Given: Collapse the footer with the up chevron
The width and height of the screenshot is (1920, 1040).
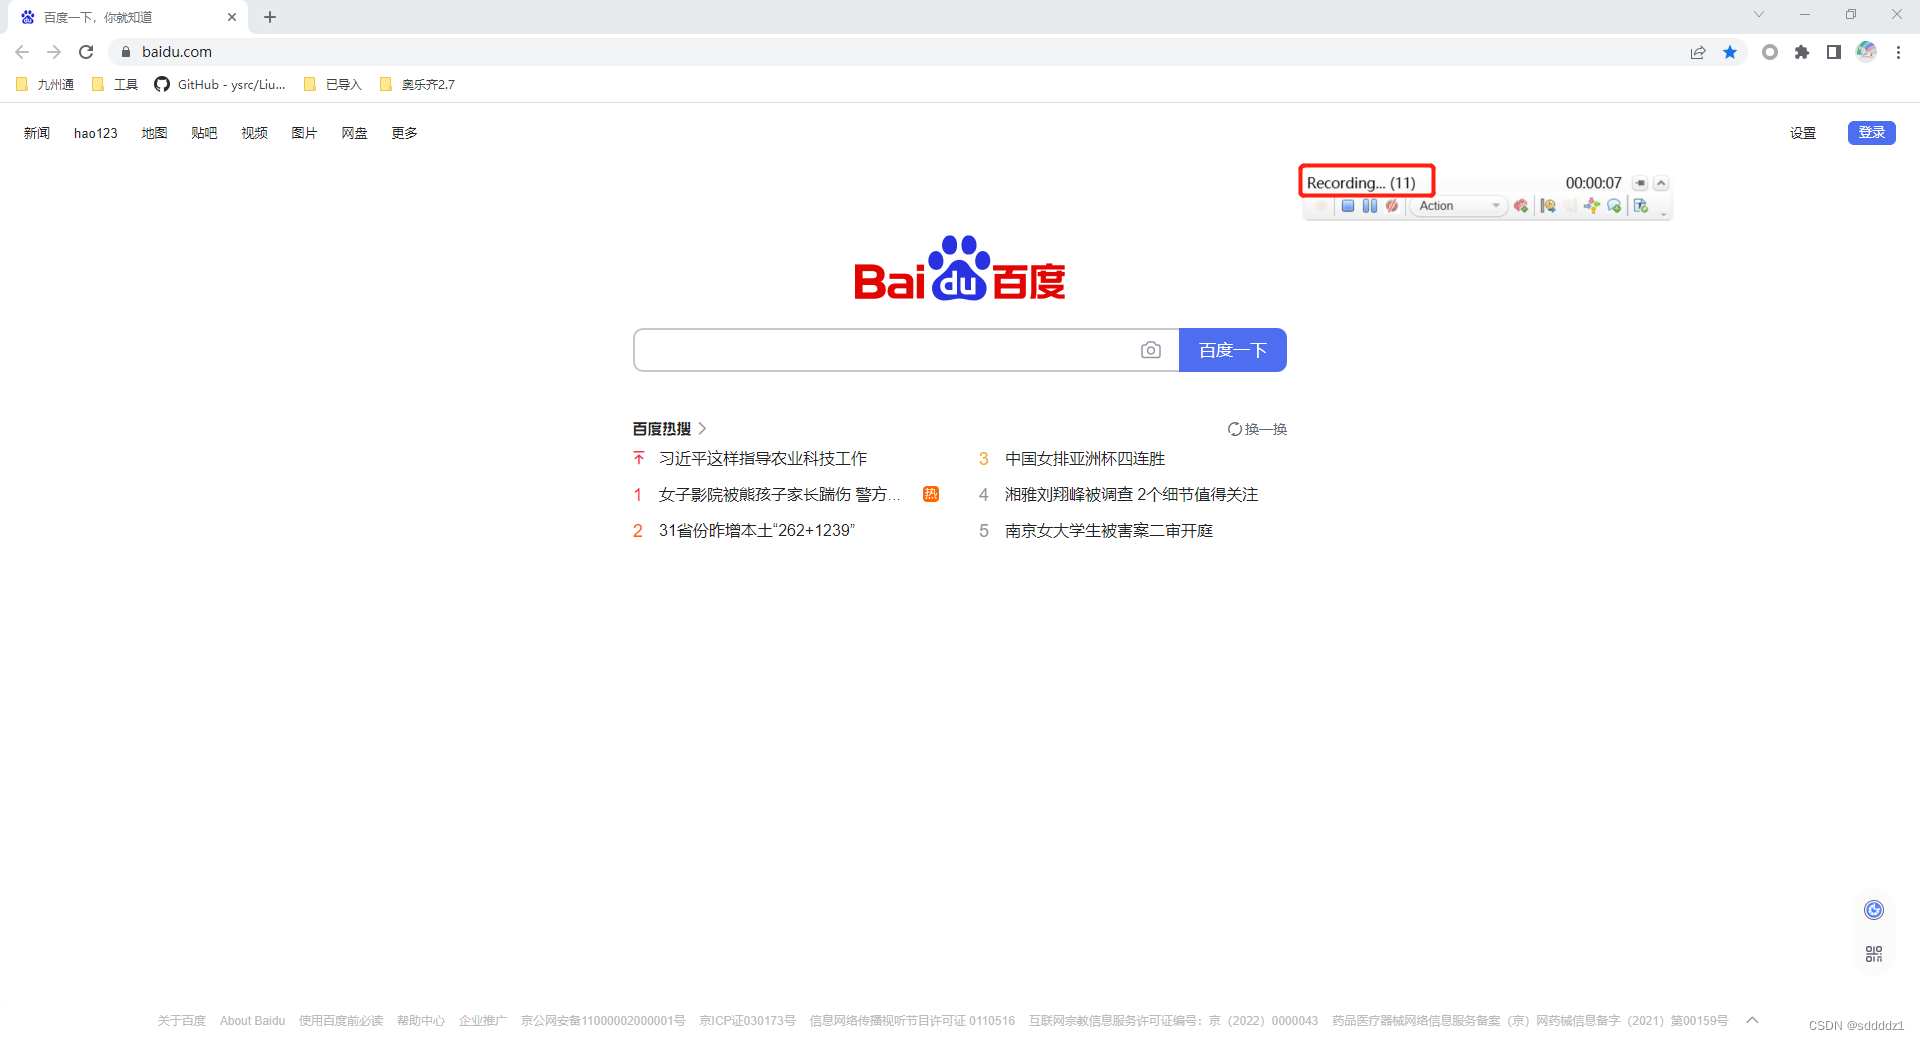Looking at the screenshot, I should tap(1752, 1020).
